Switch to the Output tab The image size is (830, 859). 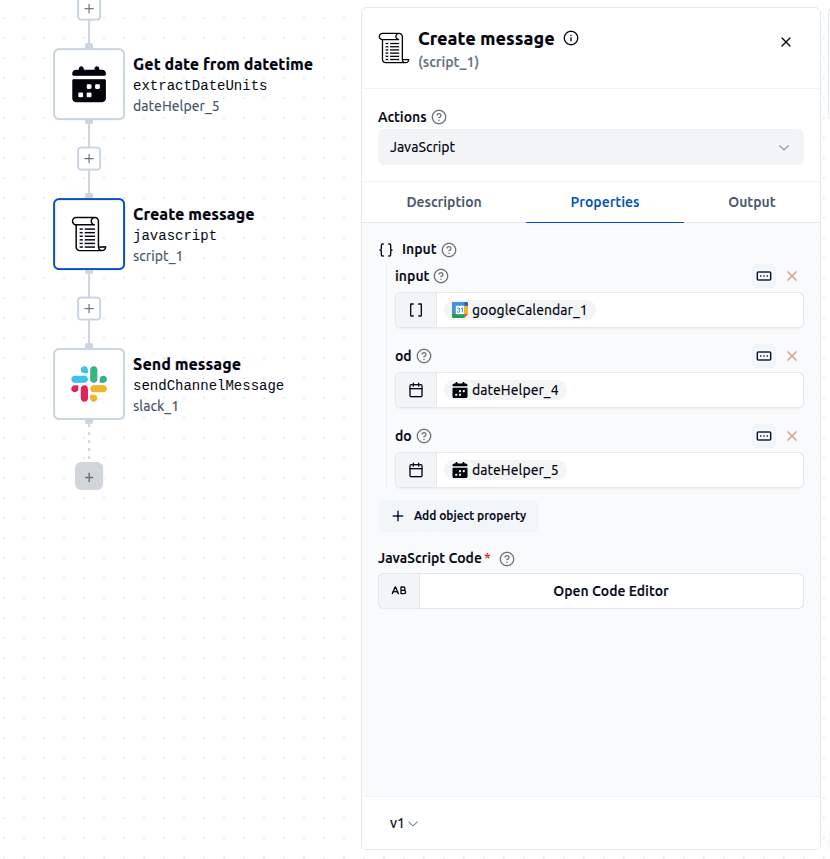pos(751,202)
